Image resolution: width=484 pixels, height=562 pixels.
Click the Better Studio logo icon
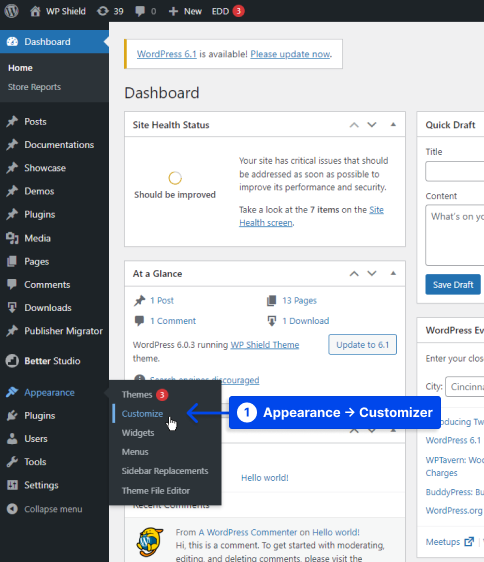(x=12, y=361)
